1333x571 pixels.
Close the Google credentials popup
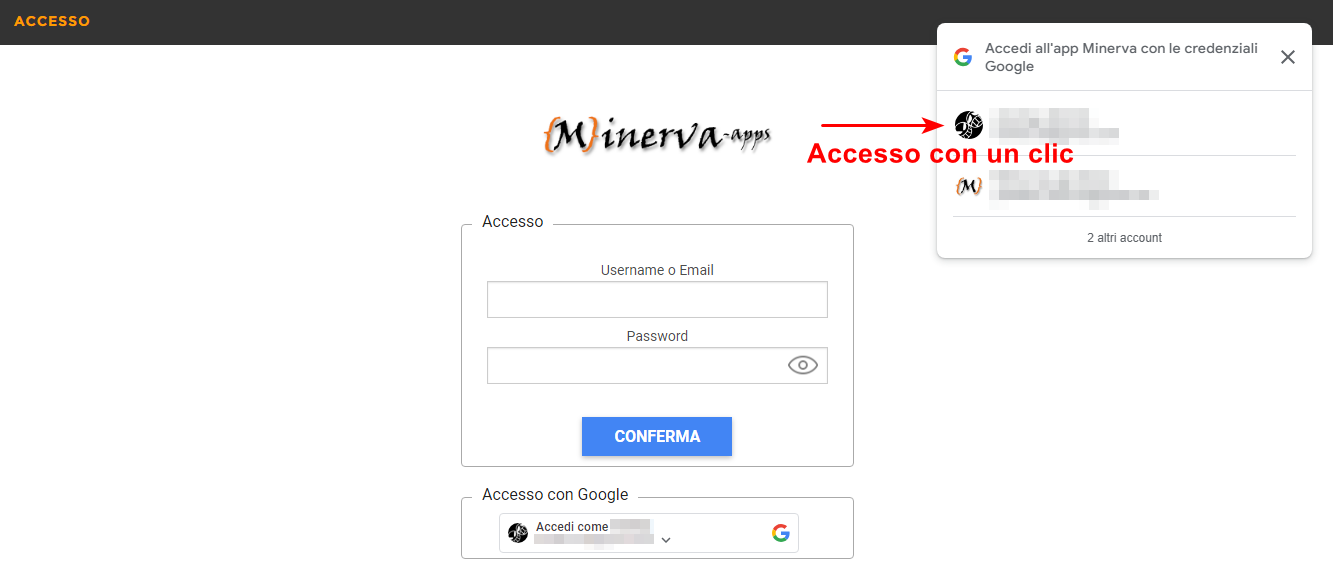tap(1288, 57)
